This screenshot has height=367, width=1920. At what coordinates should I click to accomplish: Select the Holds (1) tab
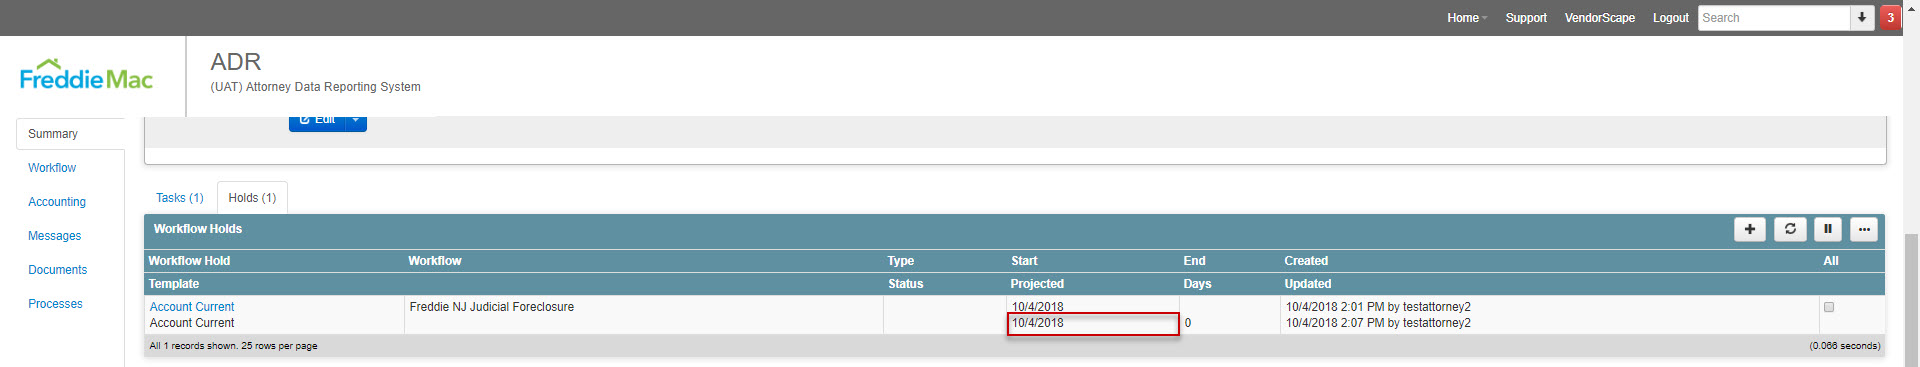point(252,198)
